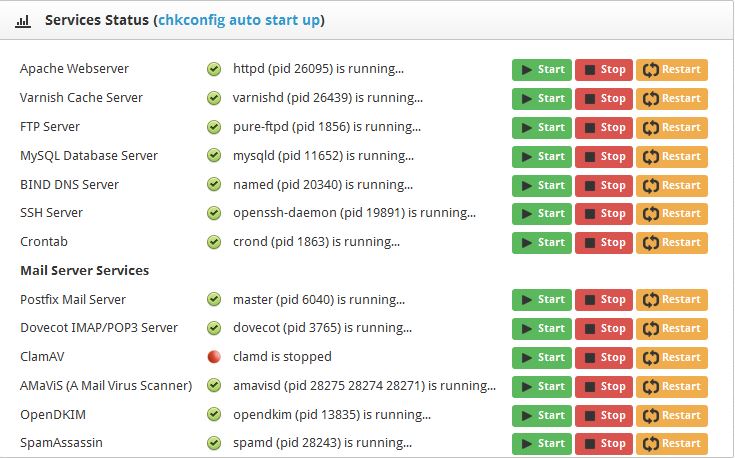This screenshot has height=458, width=735.
Task: Restart the Apache Webserver
Action: pyautogui.click(x=672, y=70)
